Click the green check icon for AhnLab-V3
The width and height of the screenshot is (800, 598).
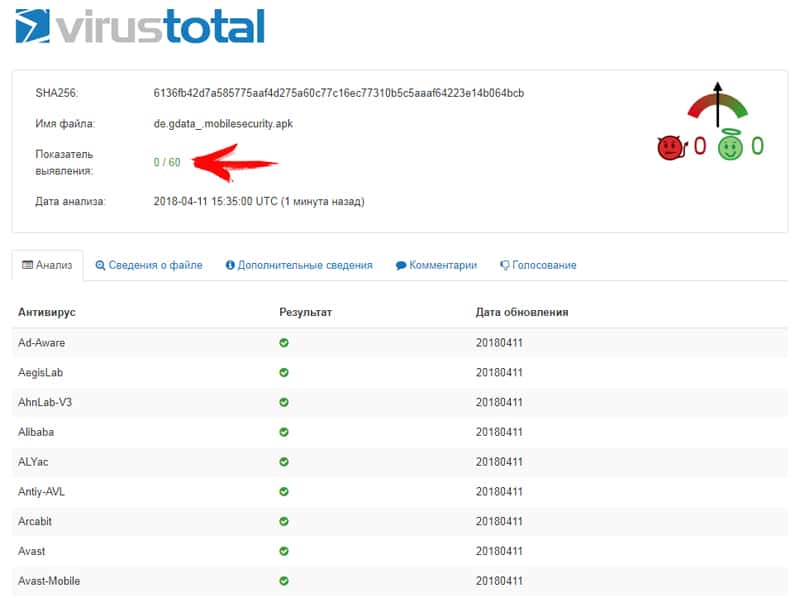pyautogui.click(x=284, y=403)
